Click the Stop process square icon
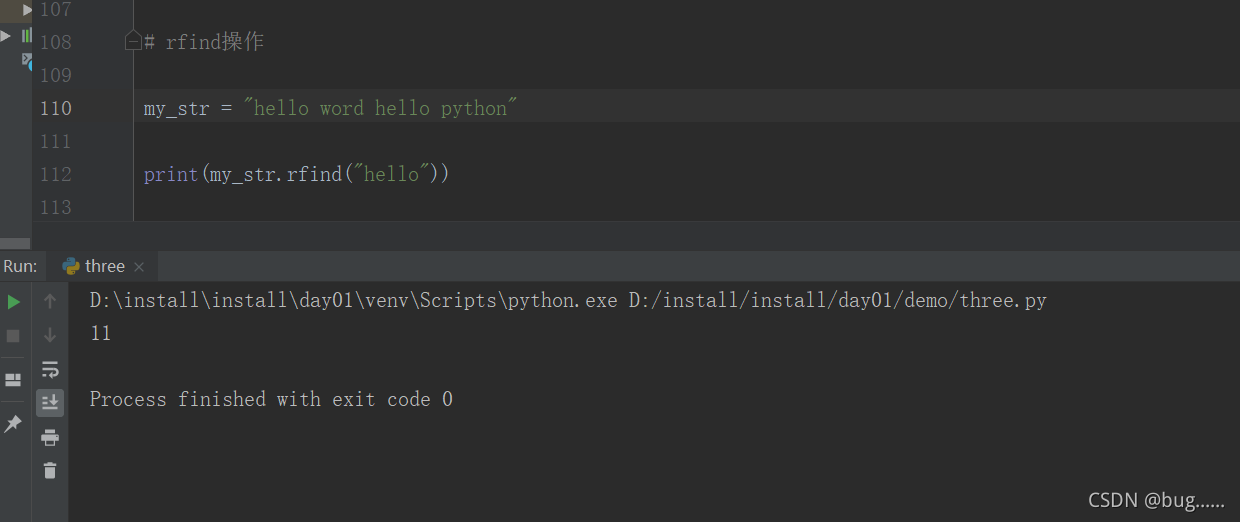 pos(13,336)
